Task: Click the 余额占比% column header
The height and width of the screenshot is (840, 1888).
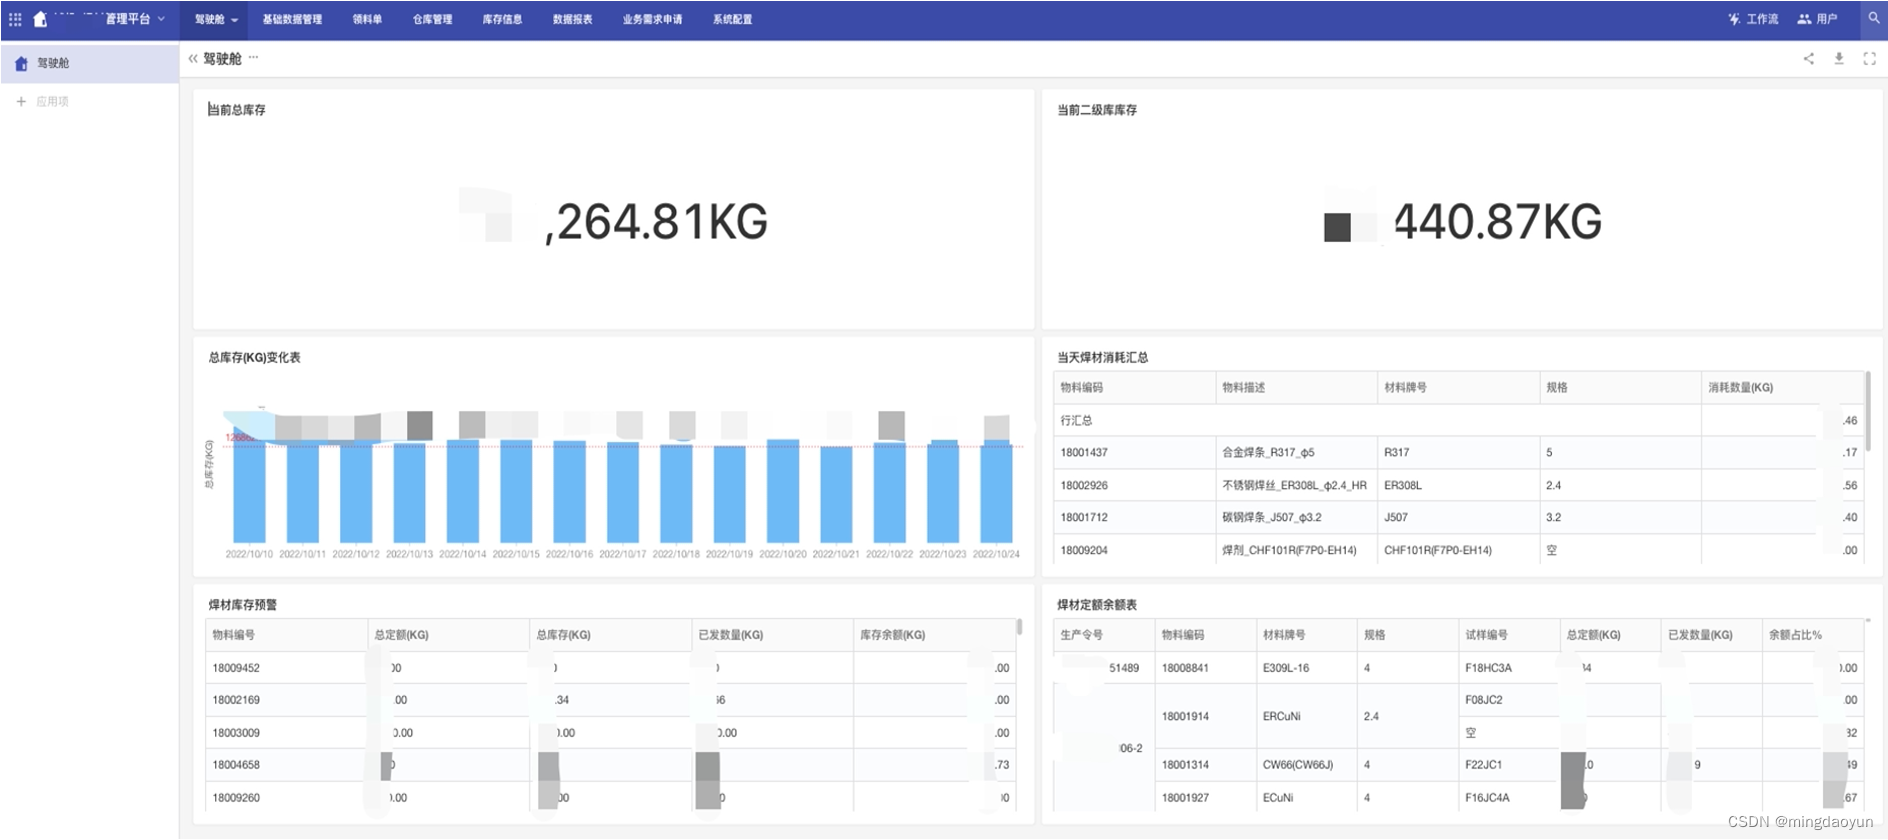Action: pyautogui.click(x=1812, y=635)
